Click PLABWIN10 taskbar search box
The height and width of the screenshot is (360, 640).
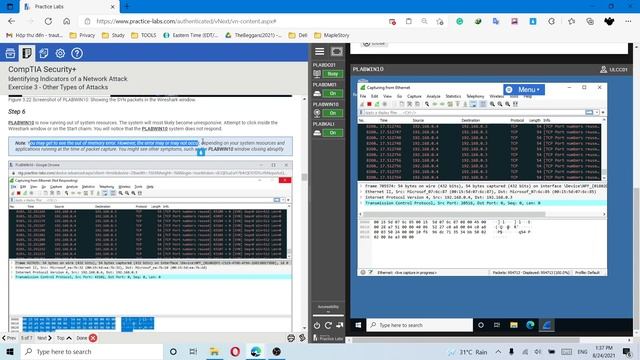point(419,325)
